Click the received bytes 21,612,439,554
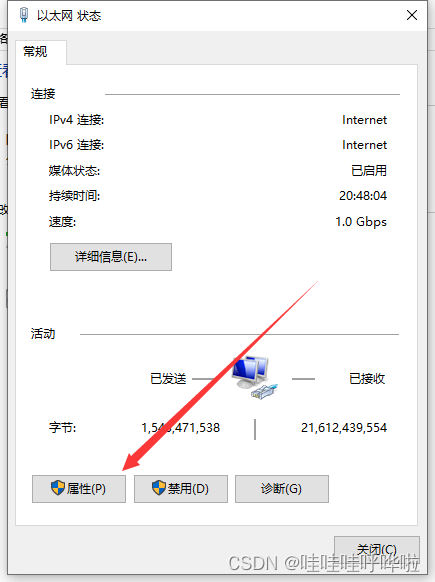The image size is (435, 582). pyautogui.click(x=344, y=428)
